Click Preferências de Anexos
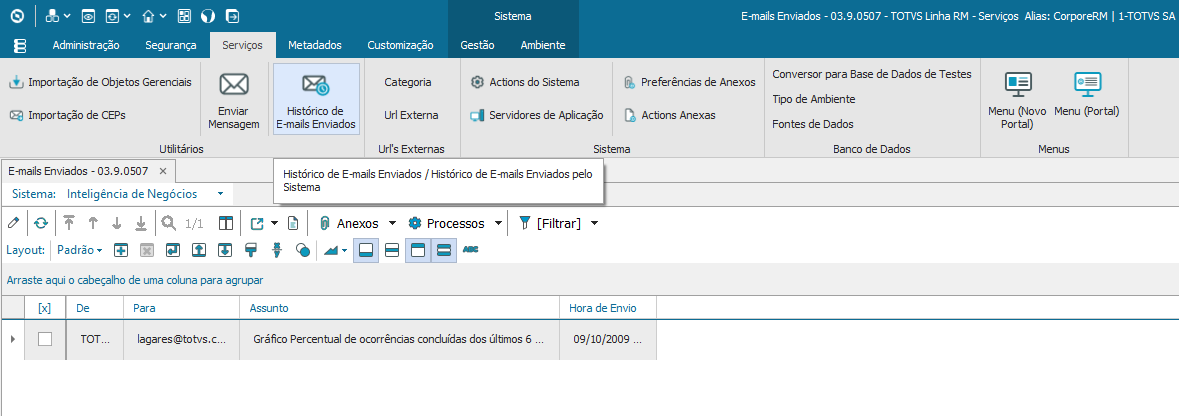Screen dimensions: 1179x416 [x=690, y=82]
